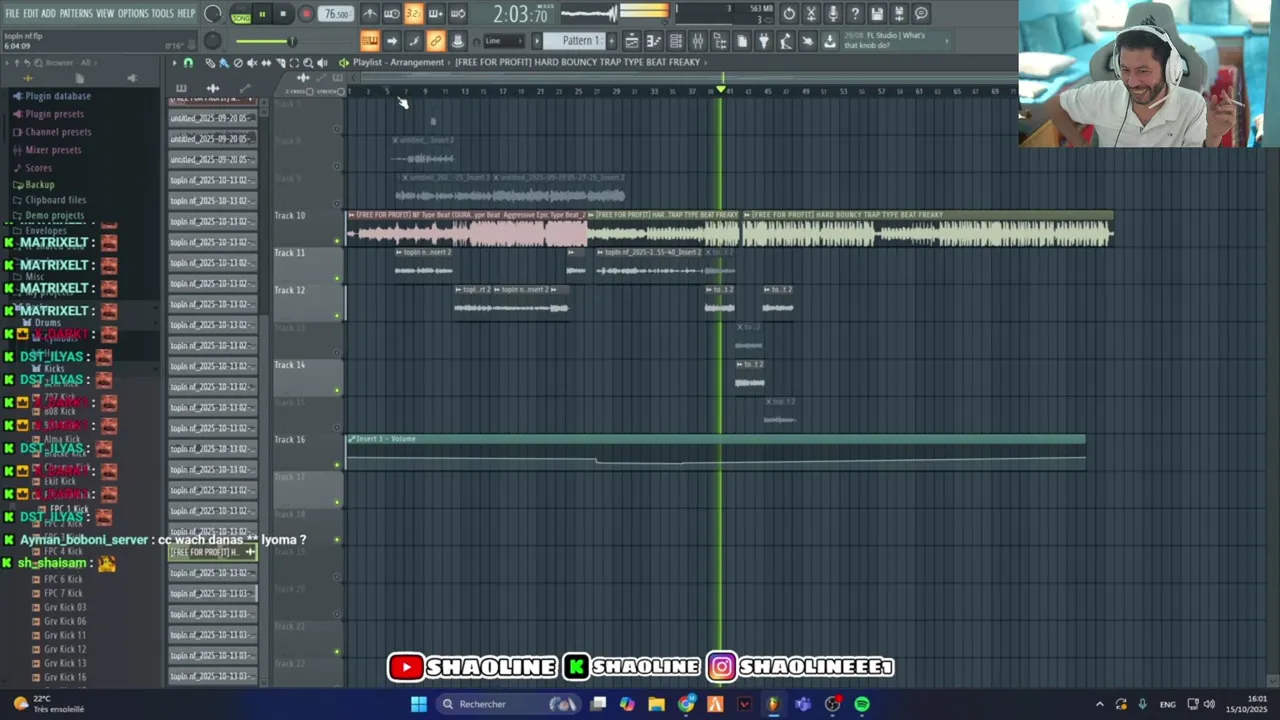Image resolution: width=1280 pixels, height=720 pixels.
Task: Click the undo history icon
Action: 789,14
